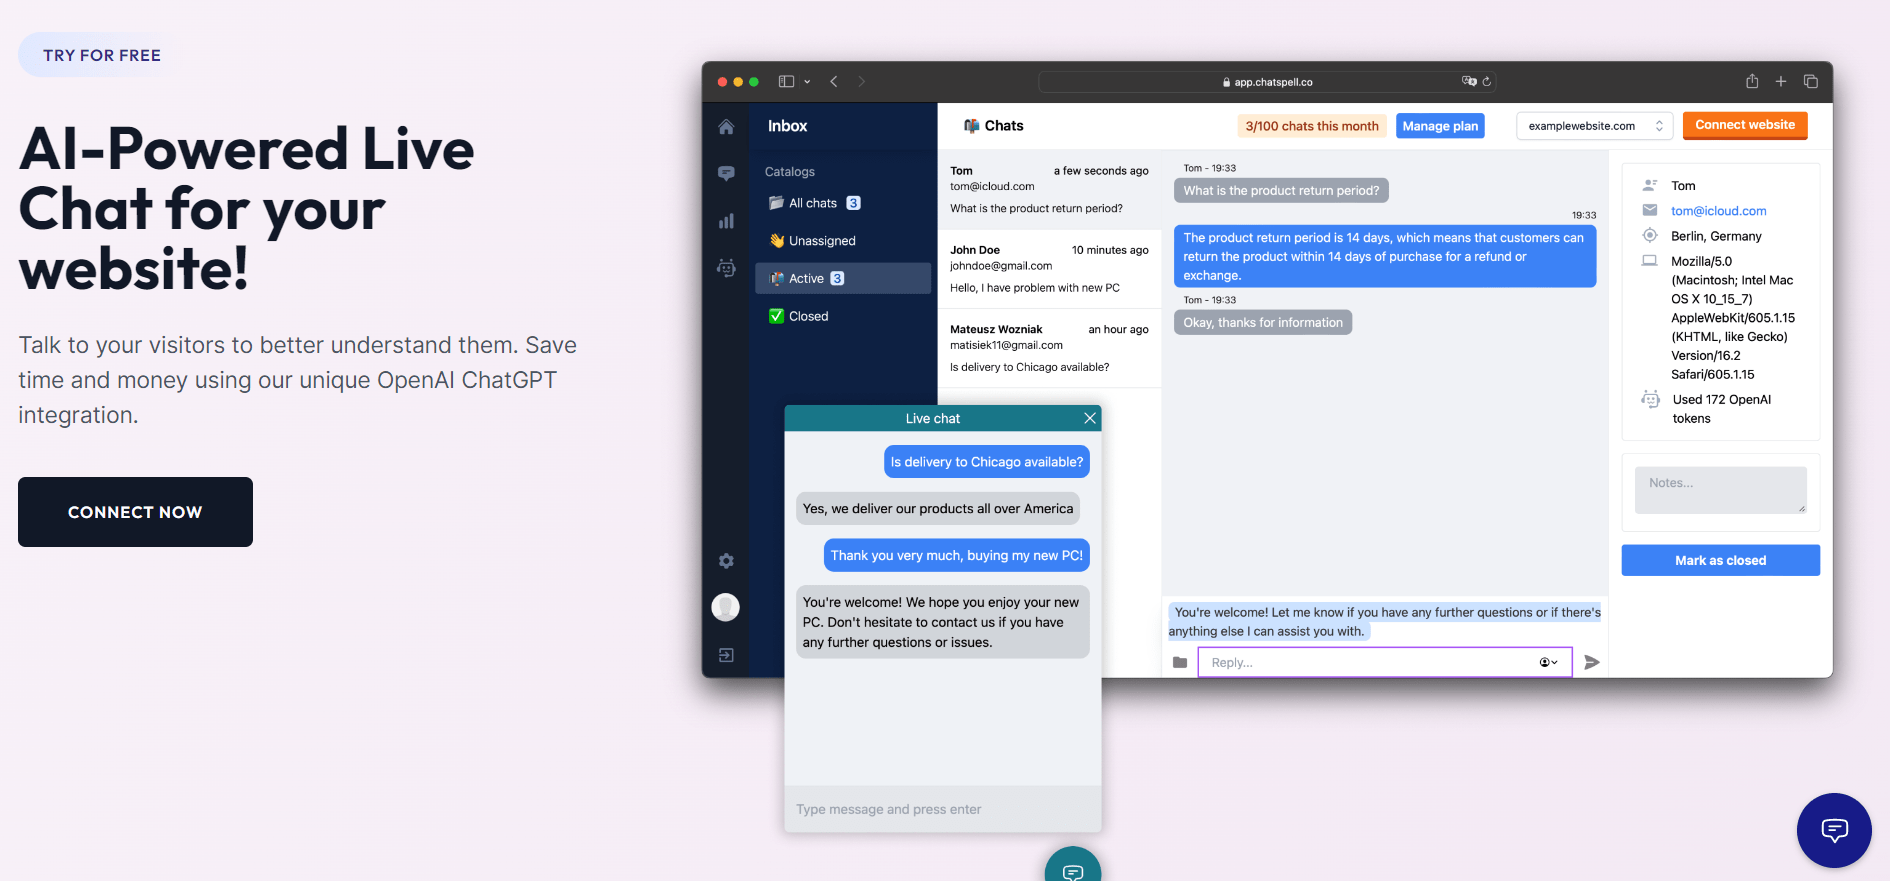This screenshot has height=881, width=1890.
Task: Click the teal chat launcher below widget
Action: tap(1073, 866)
